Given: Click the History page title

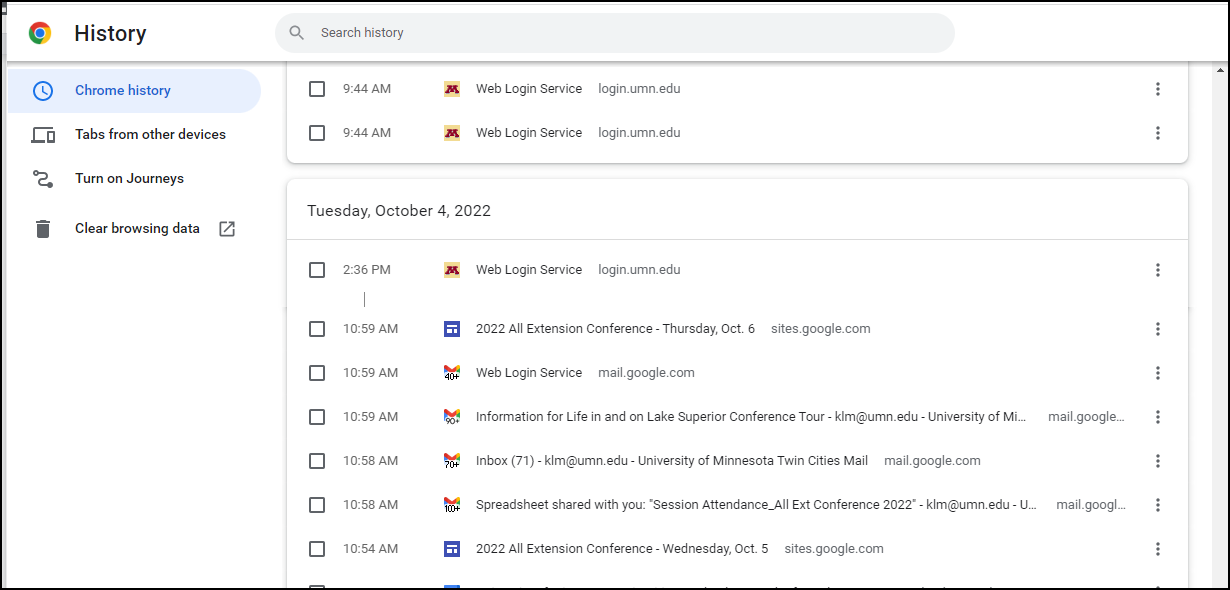Looking at the screenshot, I should (110, 33).
